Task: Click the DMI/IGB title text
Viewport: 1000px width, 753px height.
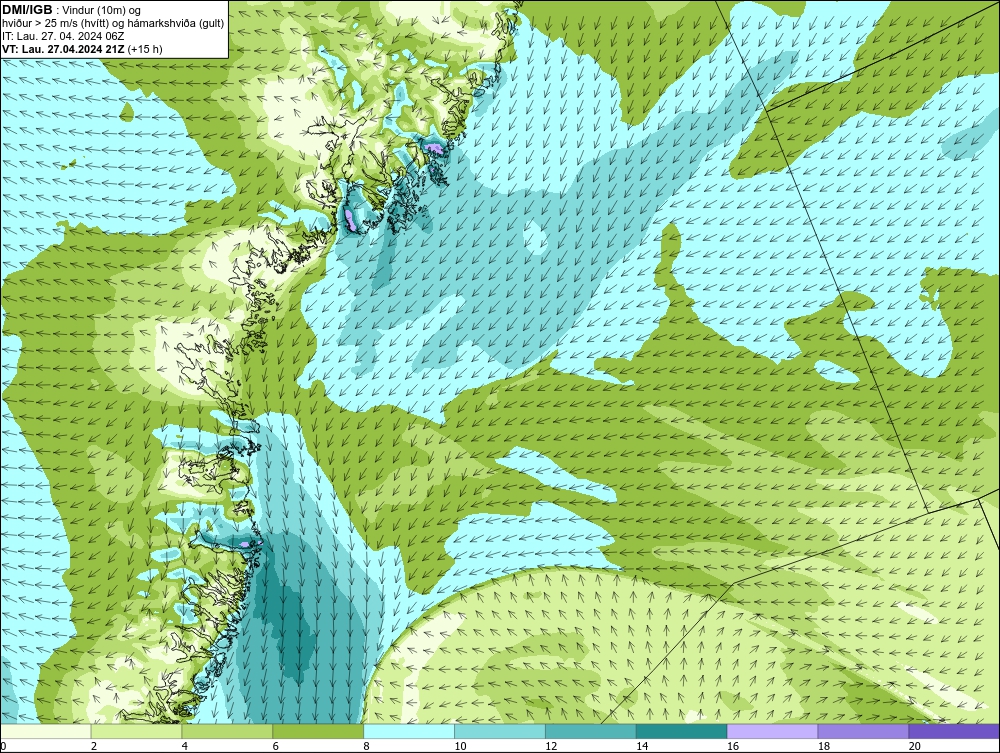Action: pyautogui.click(x=27, y=10)
